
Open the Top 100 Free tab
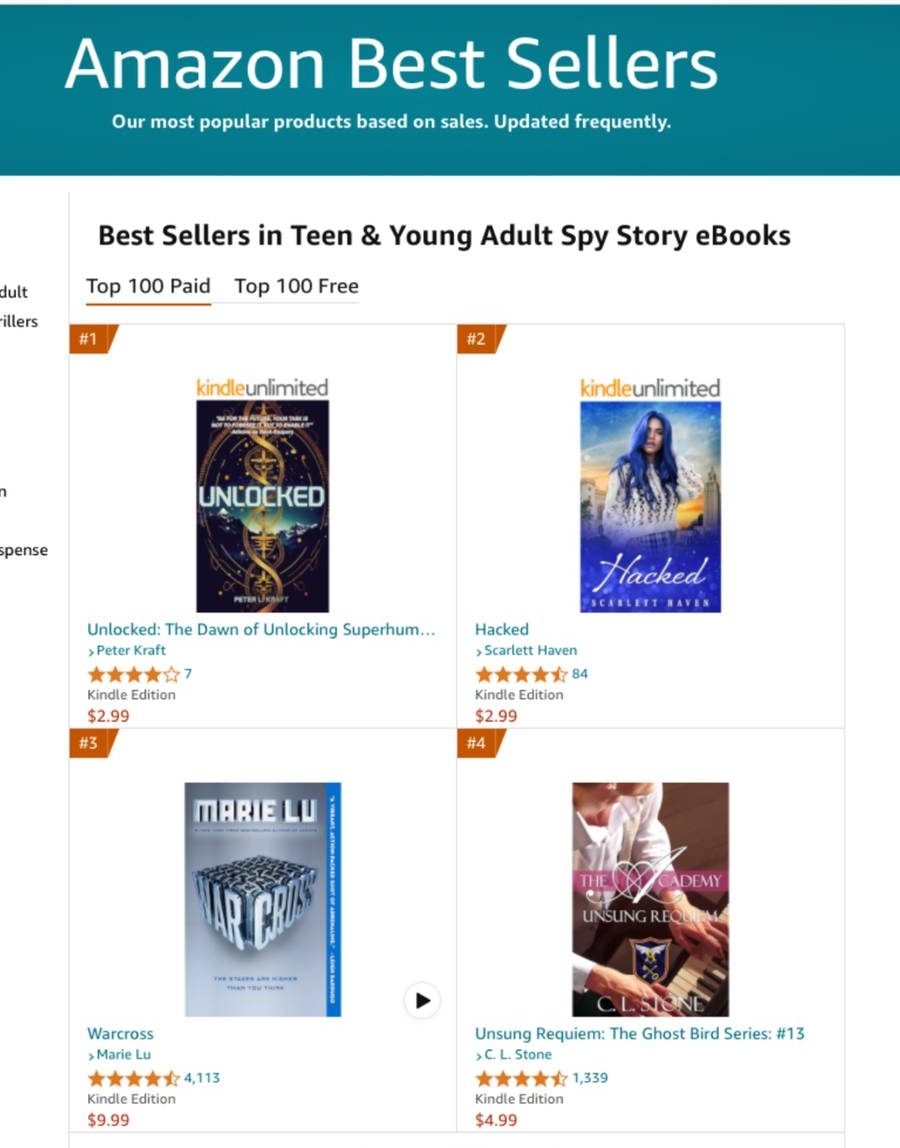tap(296, 287)
